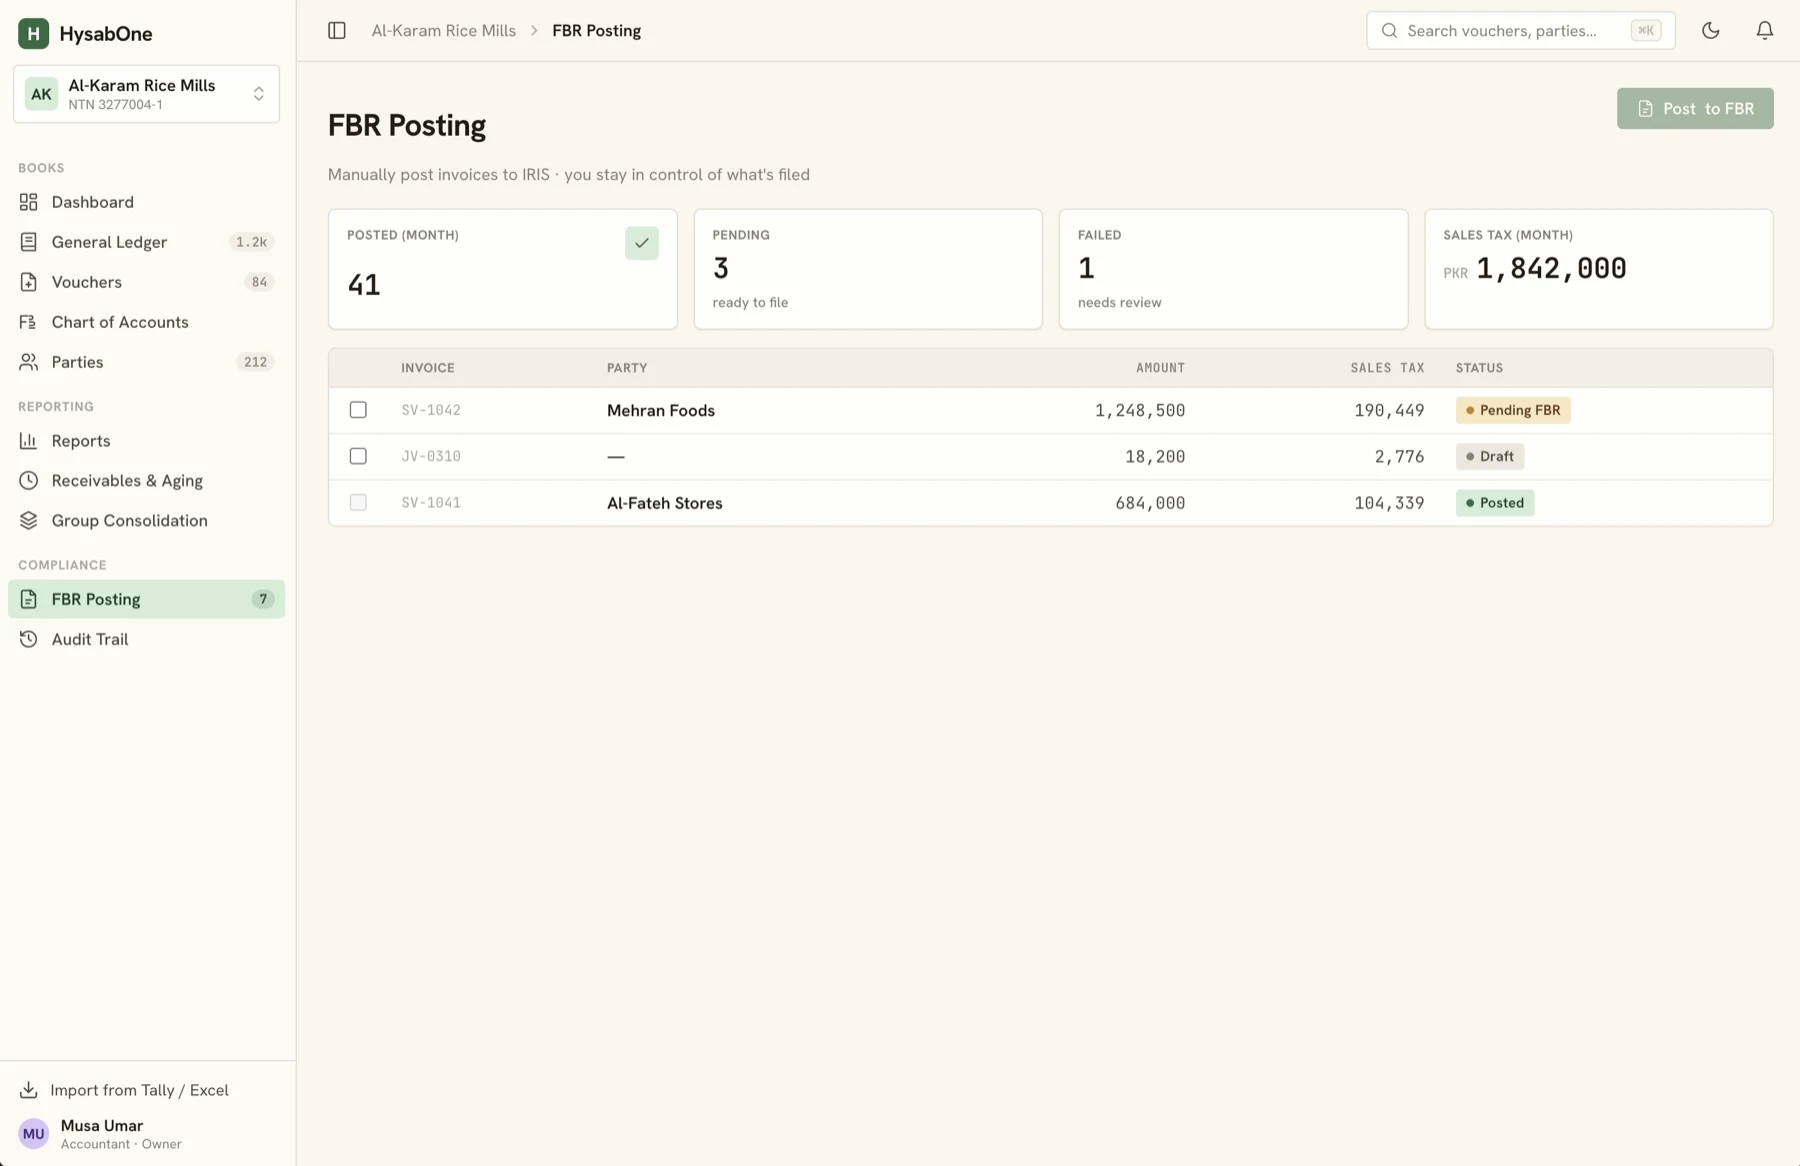Image resolution: width=1800 pixels, height=1166 pixels.
Task: Click the Audit Trail history icon
Action: point(29,639)
